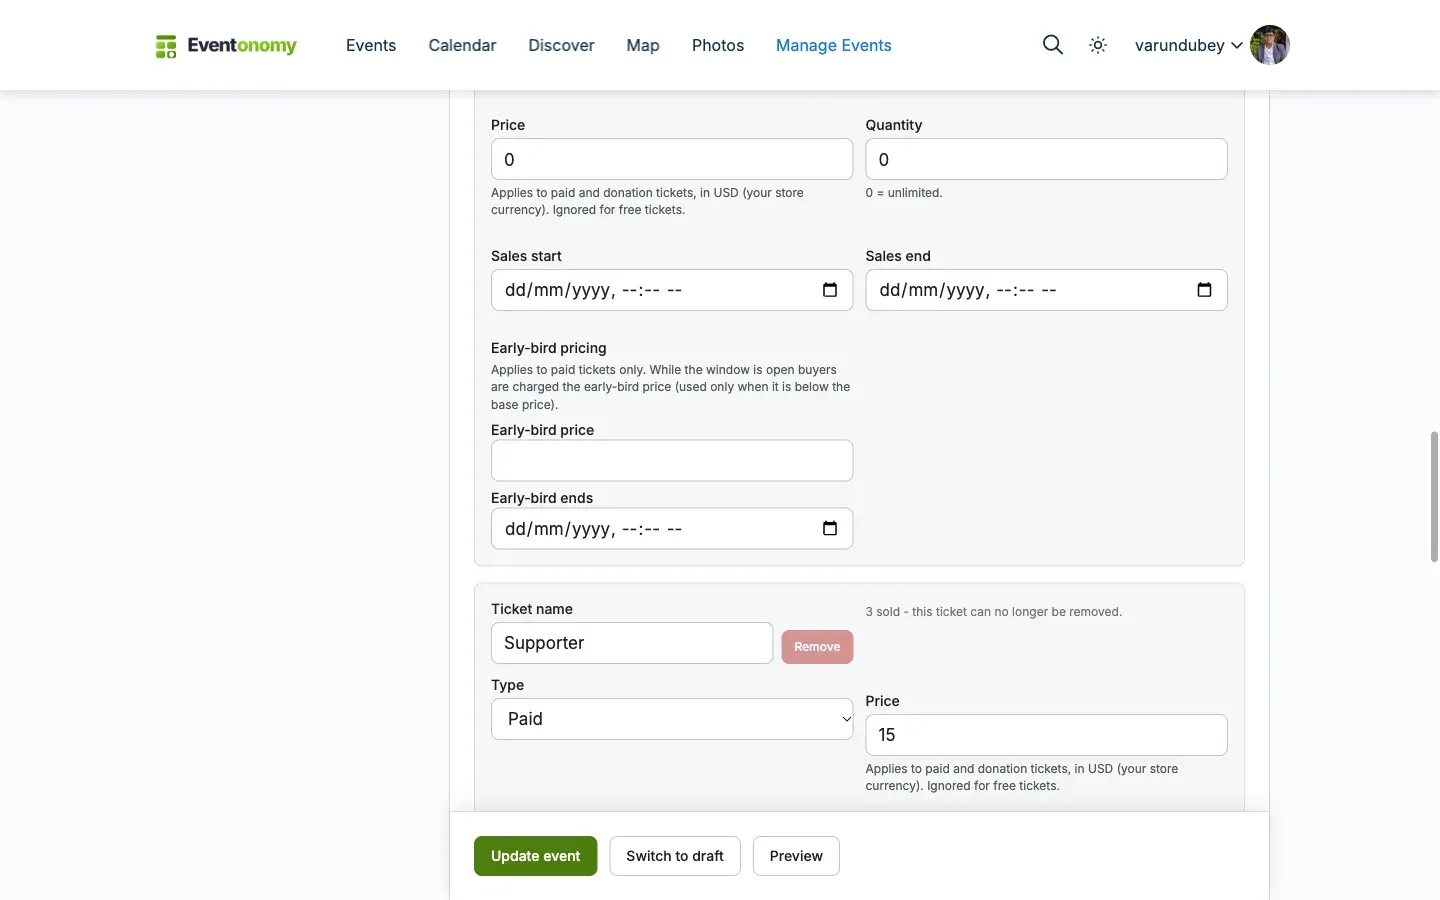The width and height of the screenshot is (1440, 900).
Task: Click the Preview button
Action: 796,856
